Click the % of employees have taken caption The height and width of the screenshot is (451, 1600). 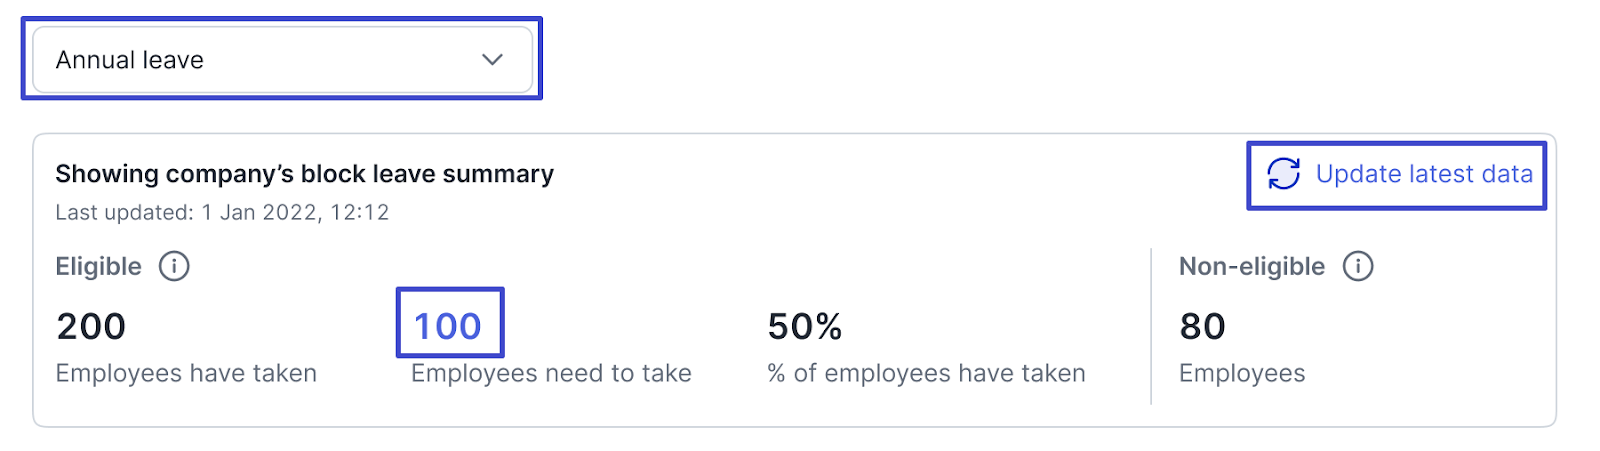(926, 373)
